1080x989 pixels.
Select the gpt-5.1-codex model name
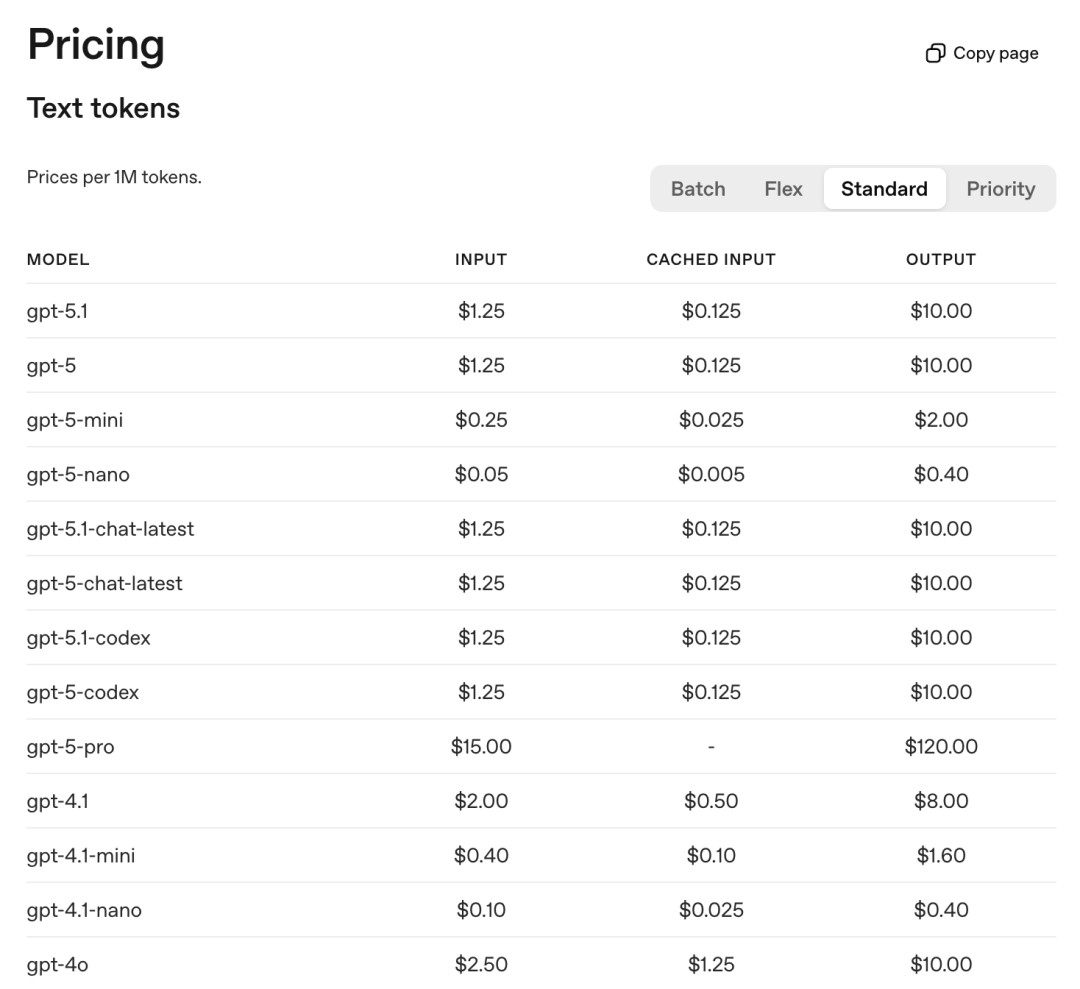[88, 638]
